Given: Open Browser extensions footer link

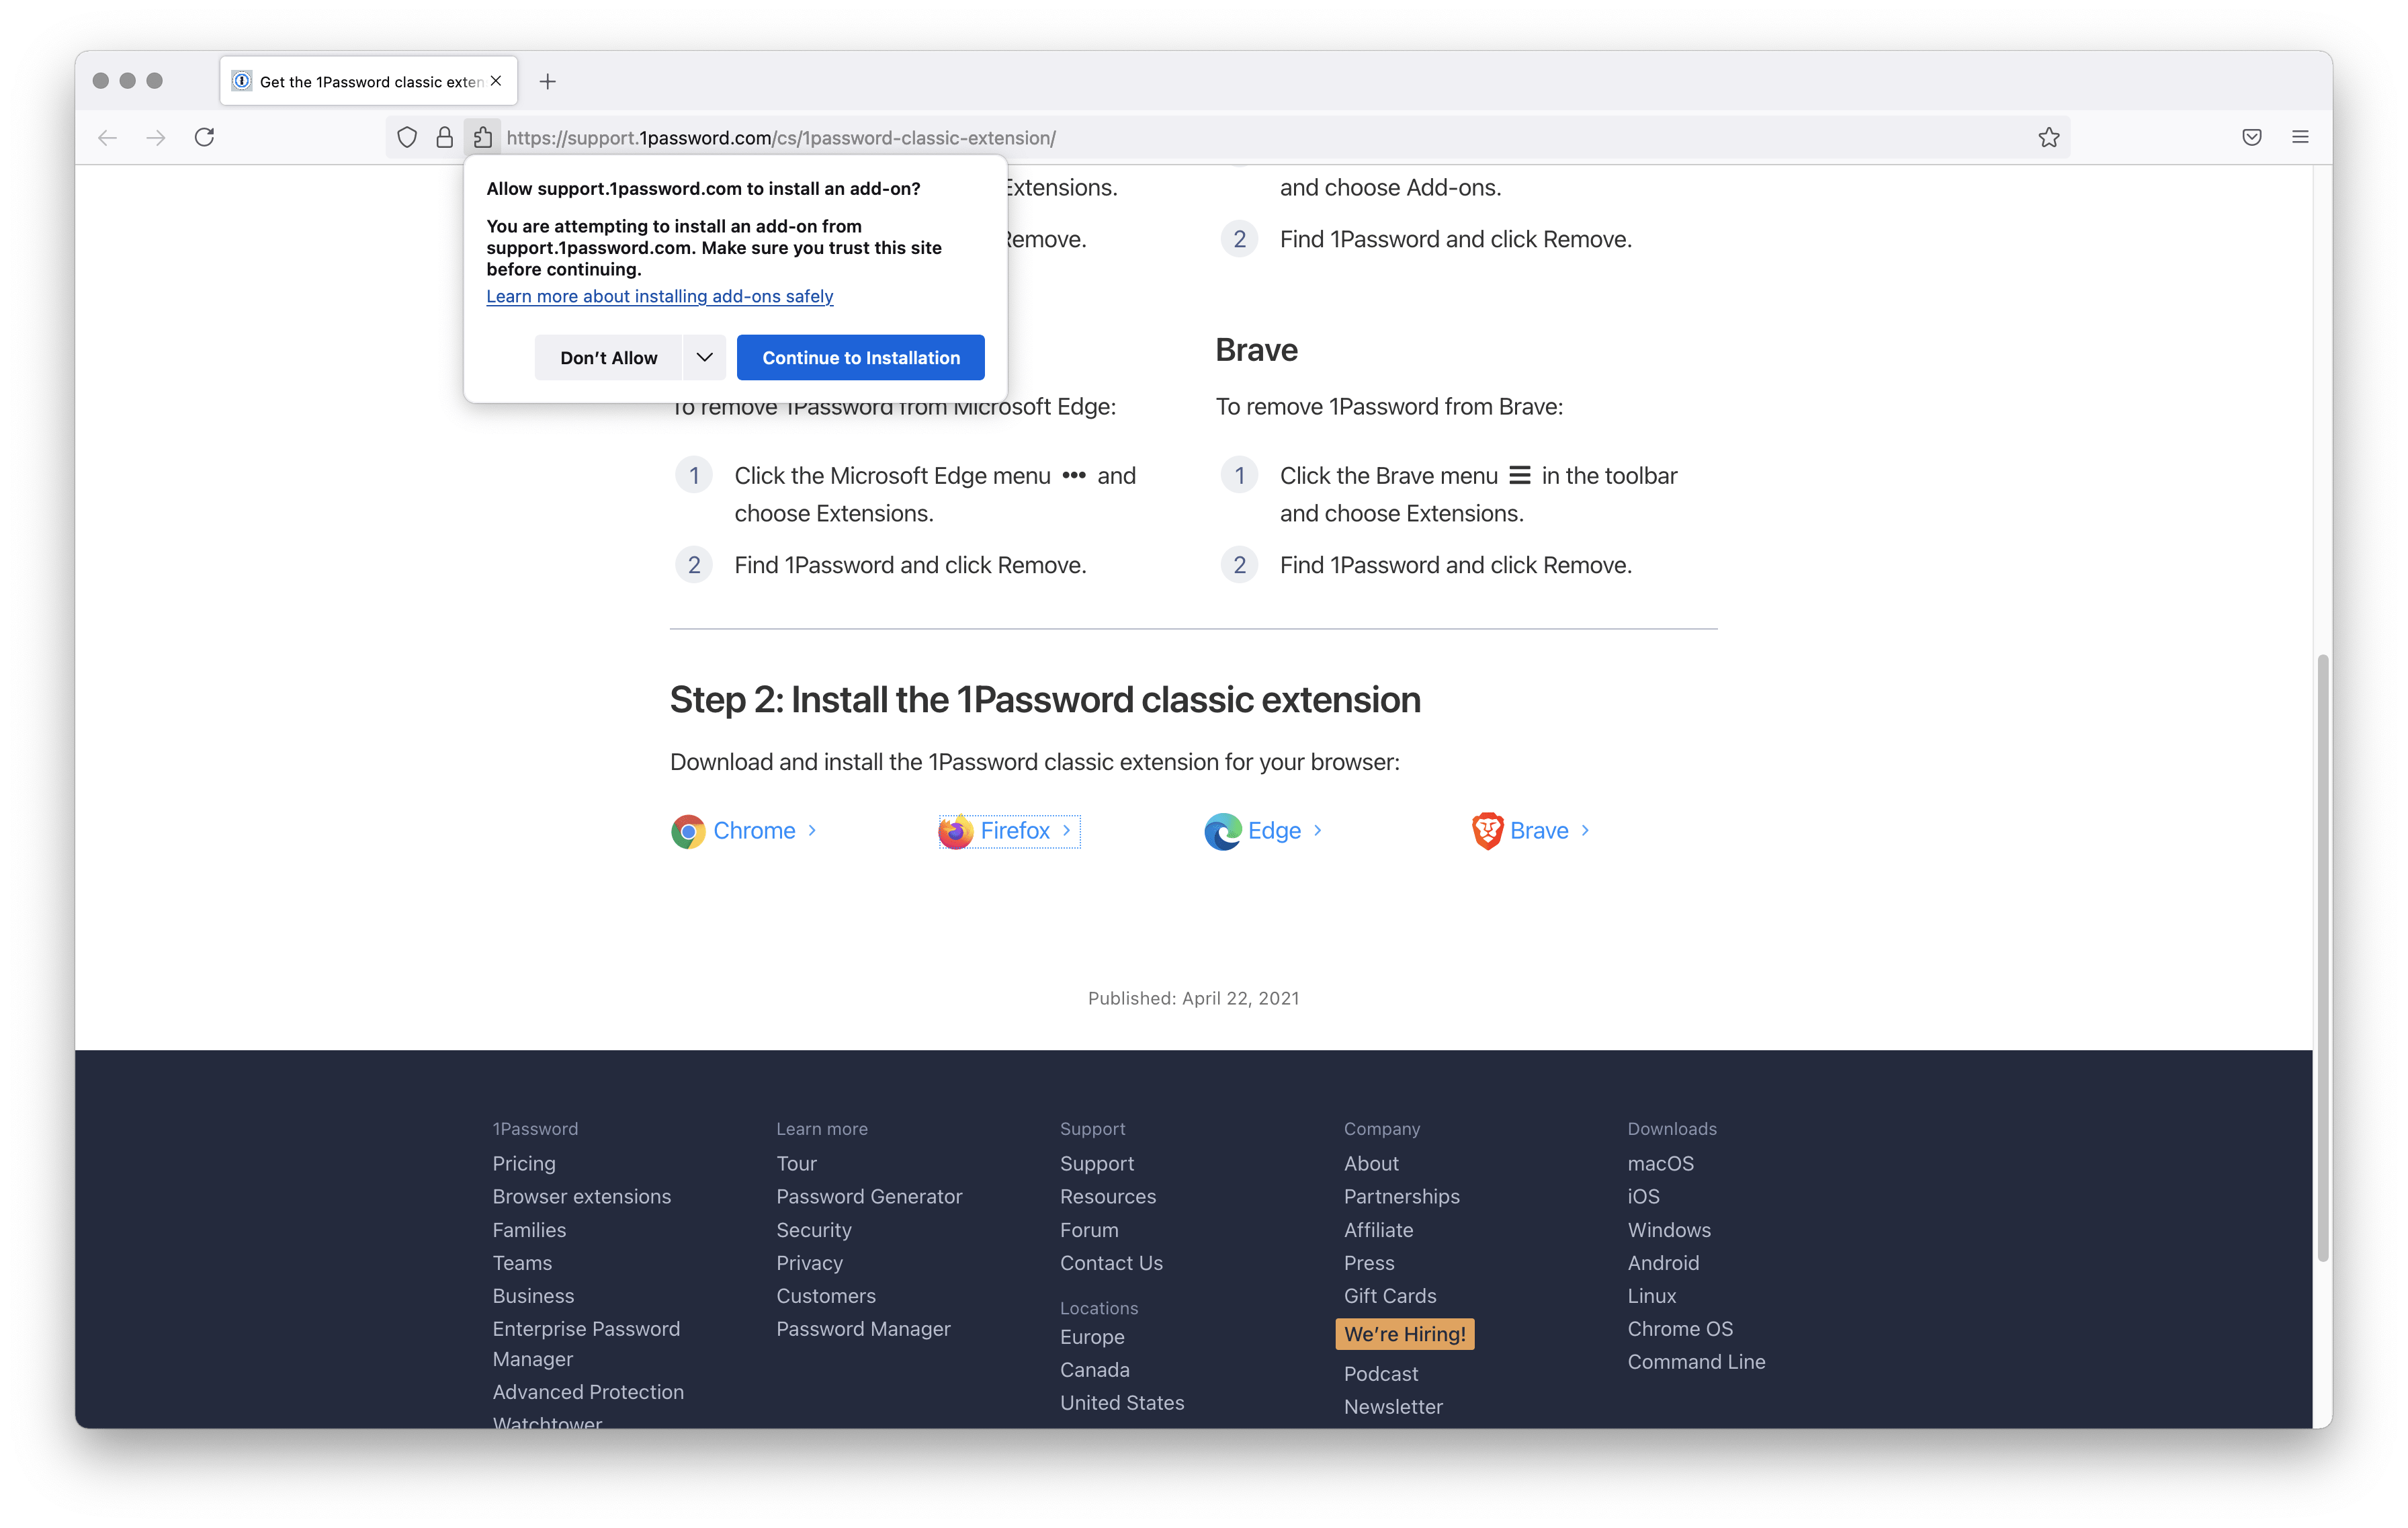Looking at the screenshot, I should coord(582,1196).
